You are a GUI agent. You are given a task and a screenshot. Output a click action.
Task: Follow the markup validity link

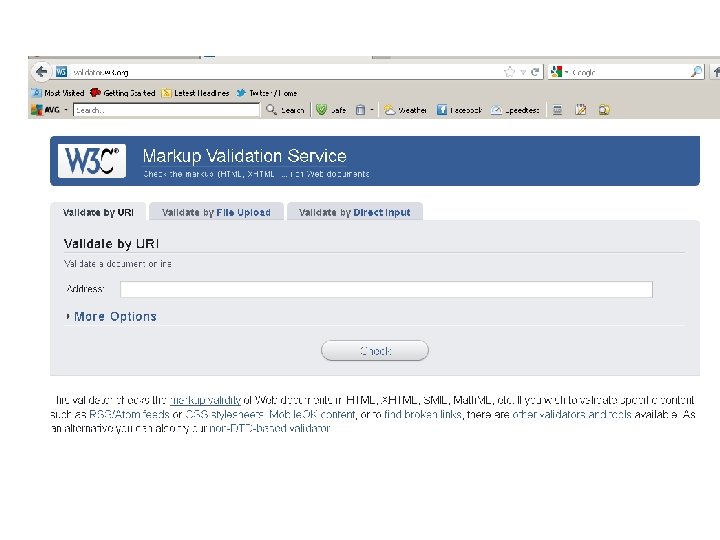point(205,400)
